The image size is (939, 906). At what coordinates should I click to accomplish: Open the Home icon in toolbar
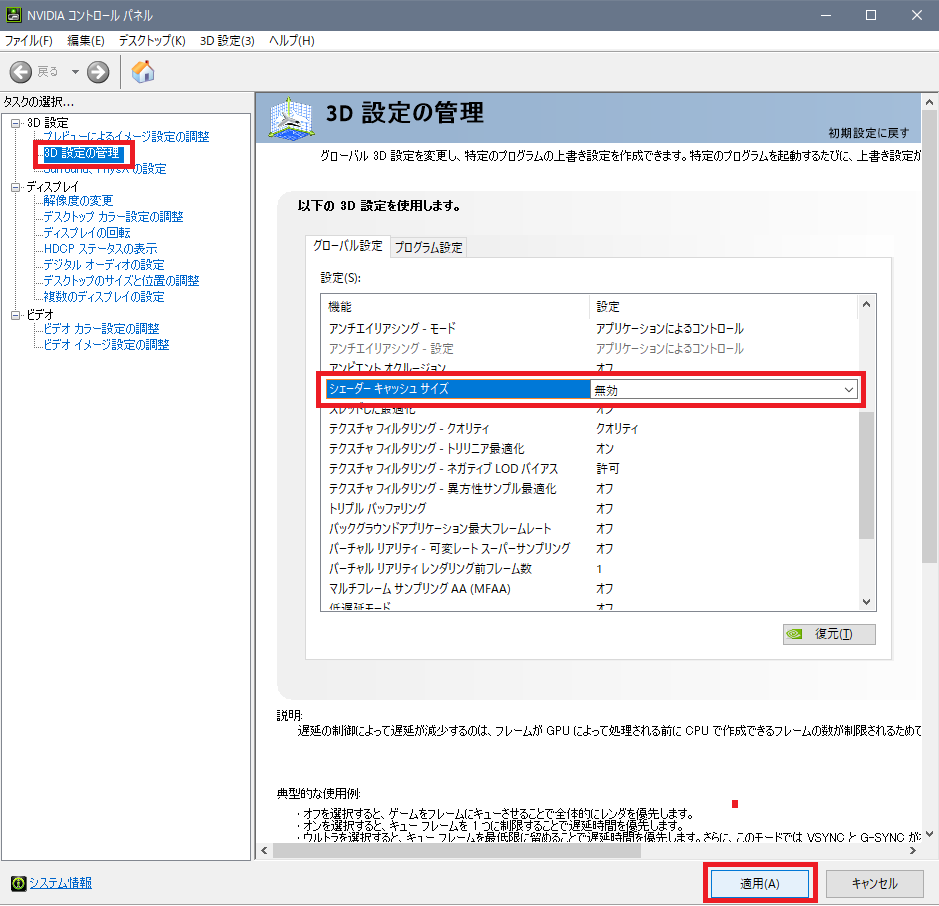[x=143, y=72]
